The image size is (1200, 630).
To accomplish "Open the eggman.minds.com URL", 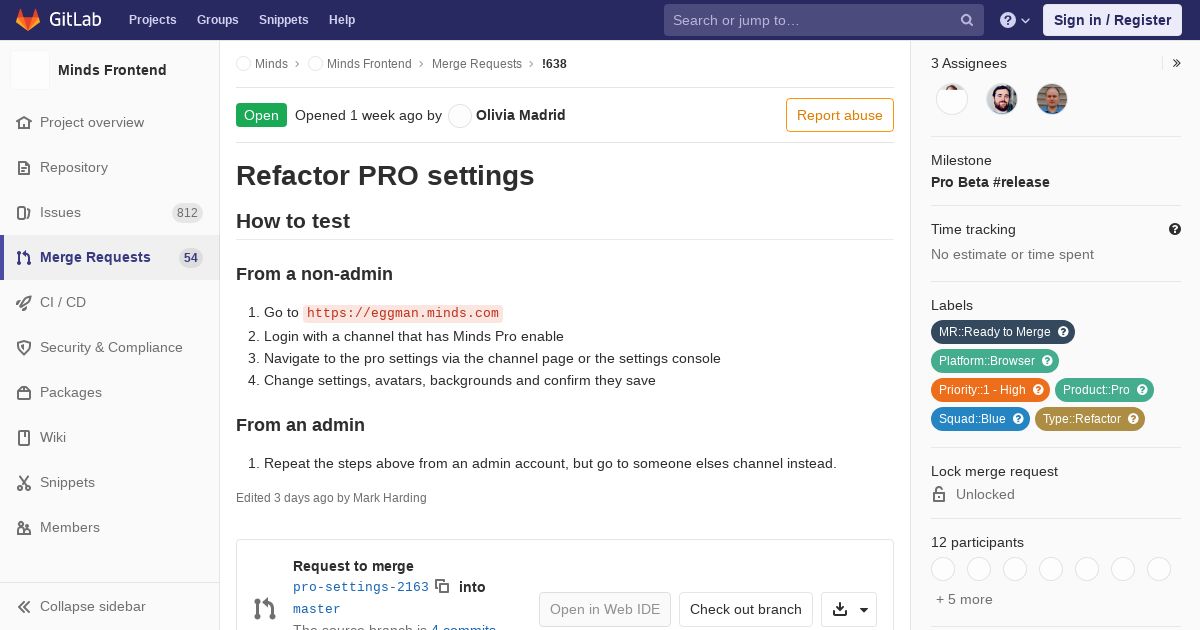I will click(x=403, y=313).
